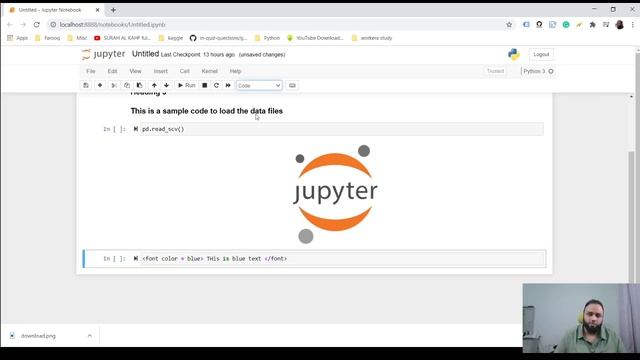Image resolution: width=640 pixels, height=360 pixels.
Task: Paste cells below icon
Action: 140,85
